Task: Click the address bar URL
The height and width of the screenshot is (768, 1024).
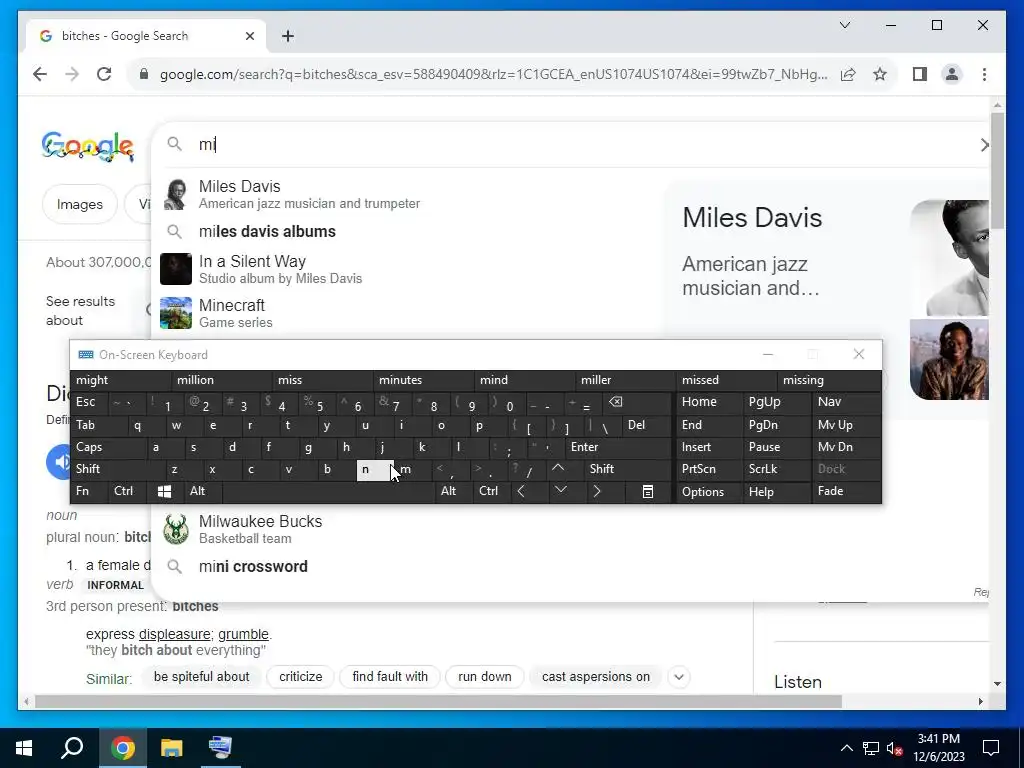Action: point(493,74)
